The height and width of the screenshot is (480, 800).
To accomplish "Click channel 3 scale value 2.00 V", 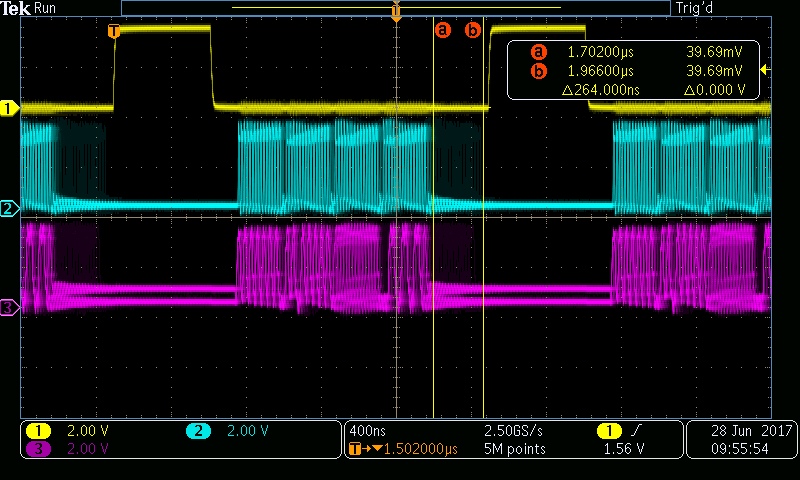I will point(88,449).
